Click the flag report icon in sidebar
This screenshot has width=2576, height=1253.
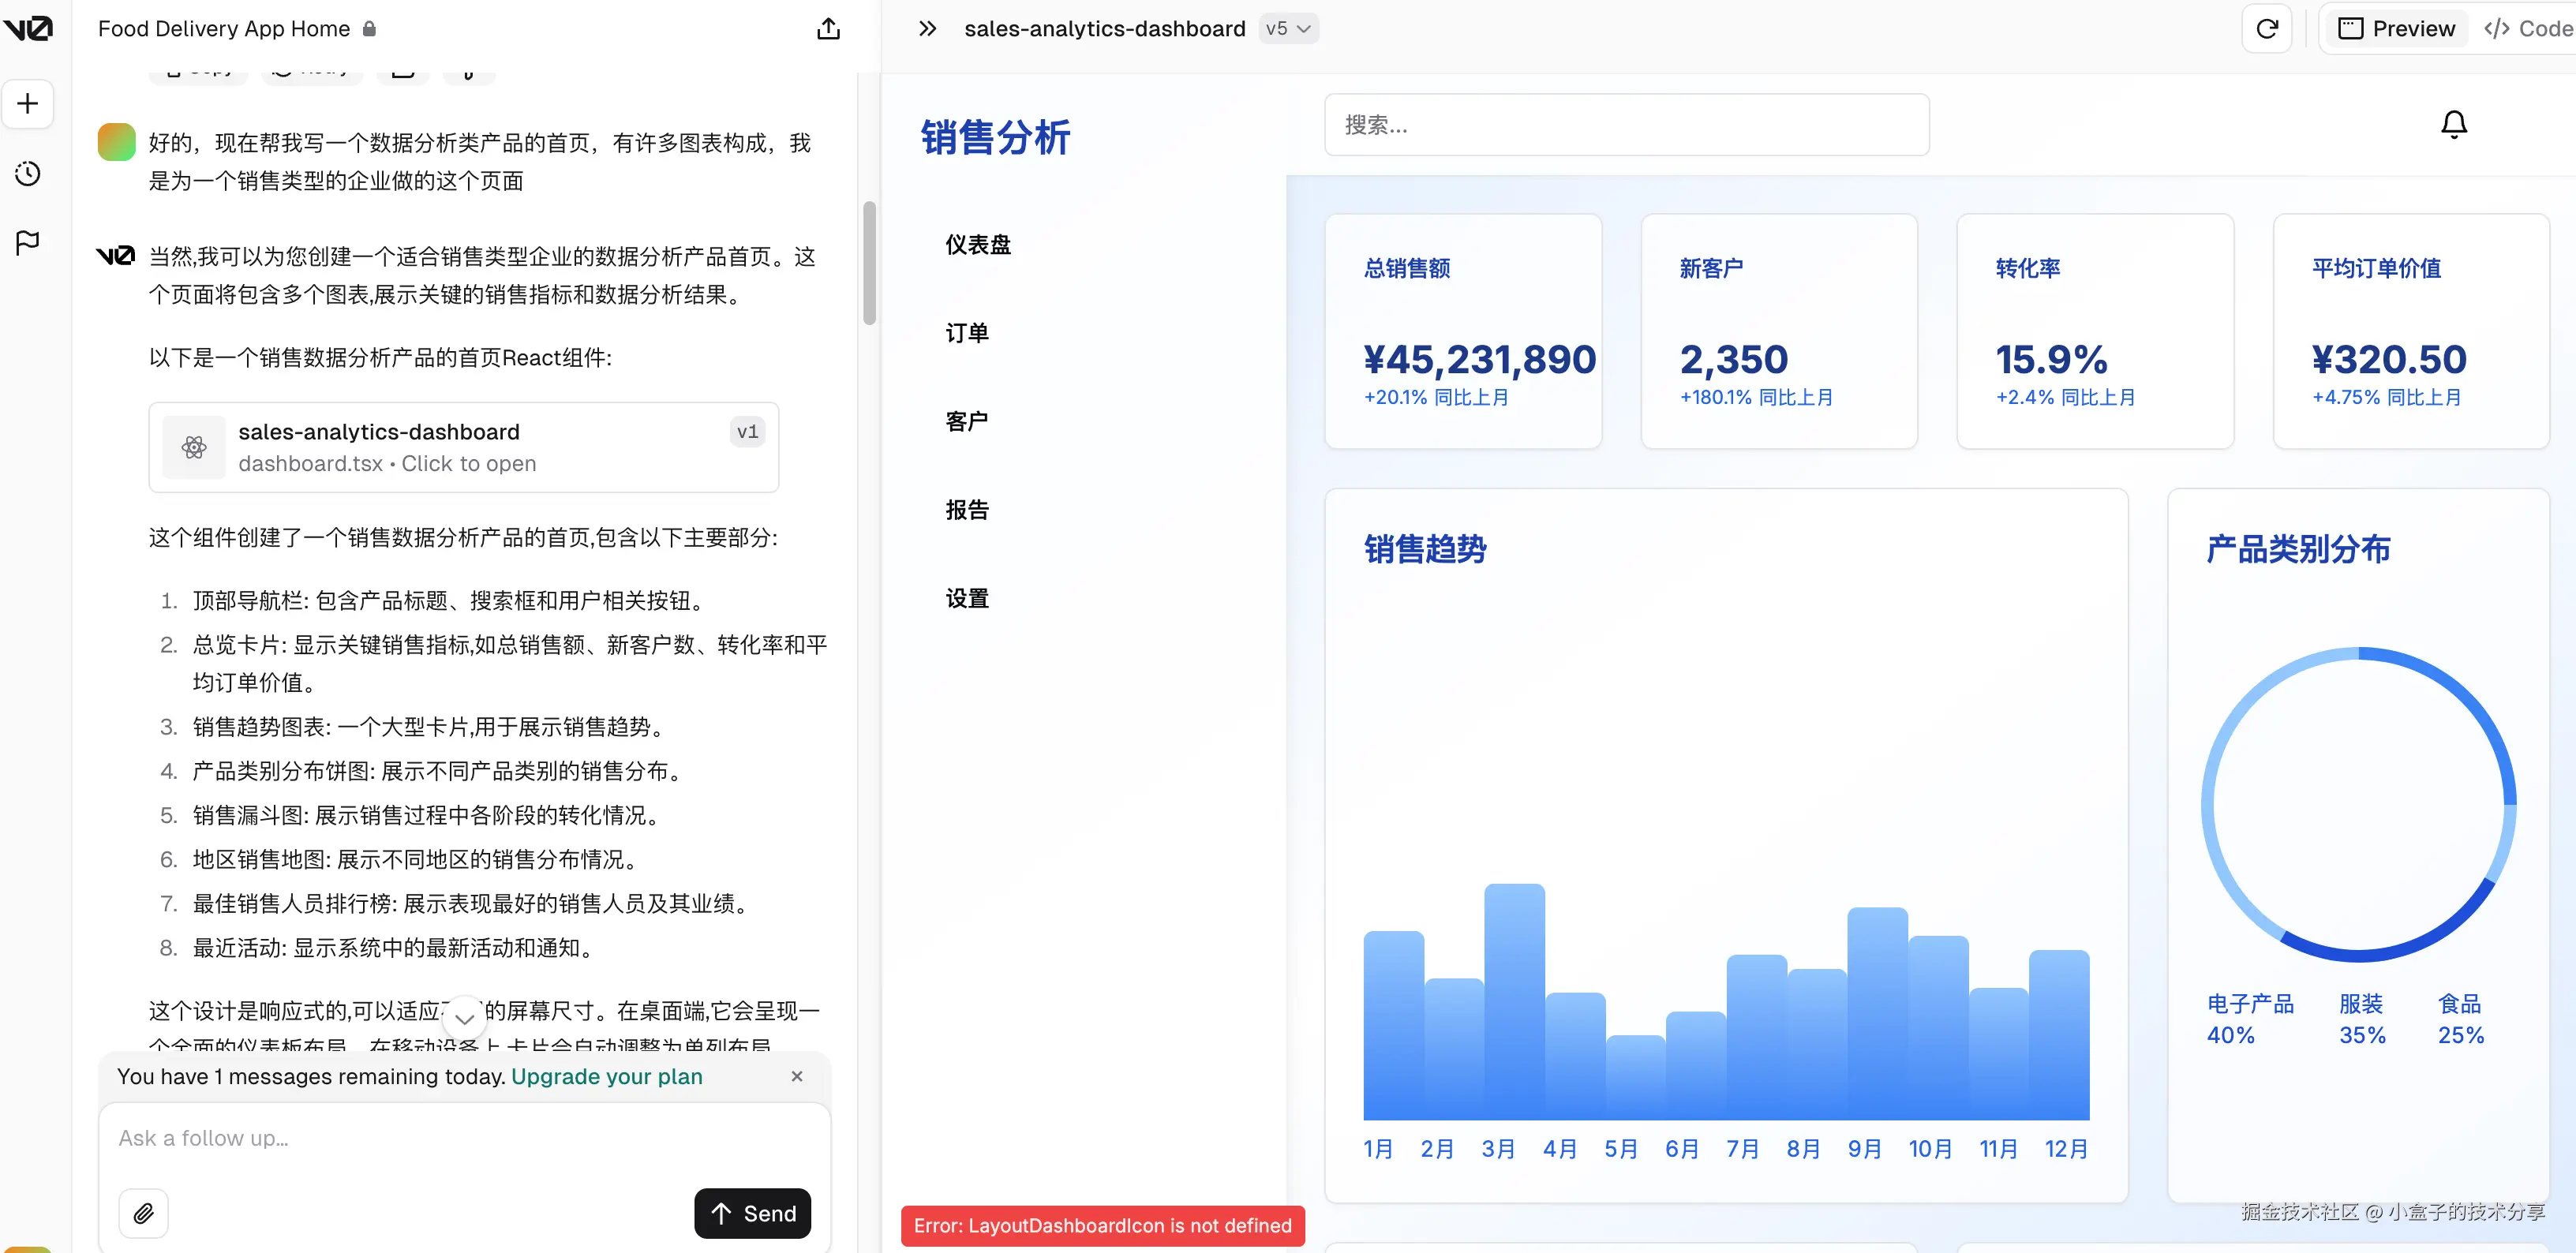click(27, 243)
